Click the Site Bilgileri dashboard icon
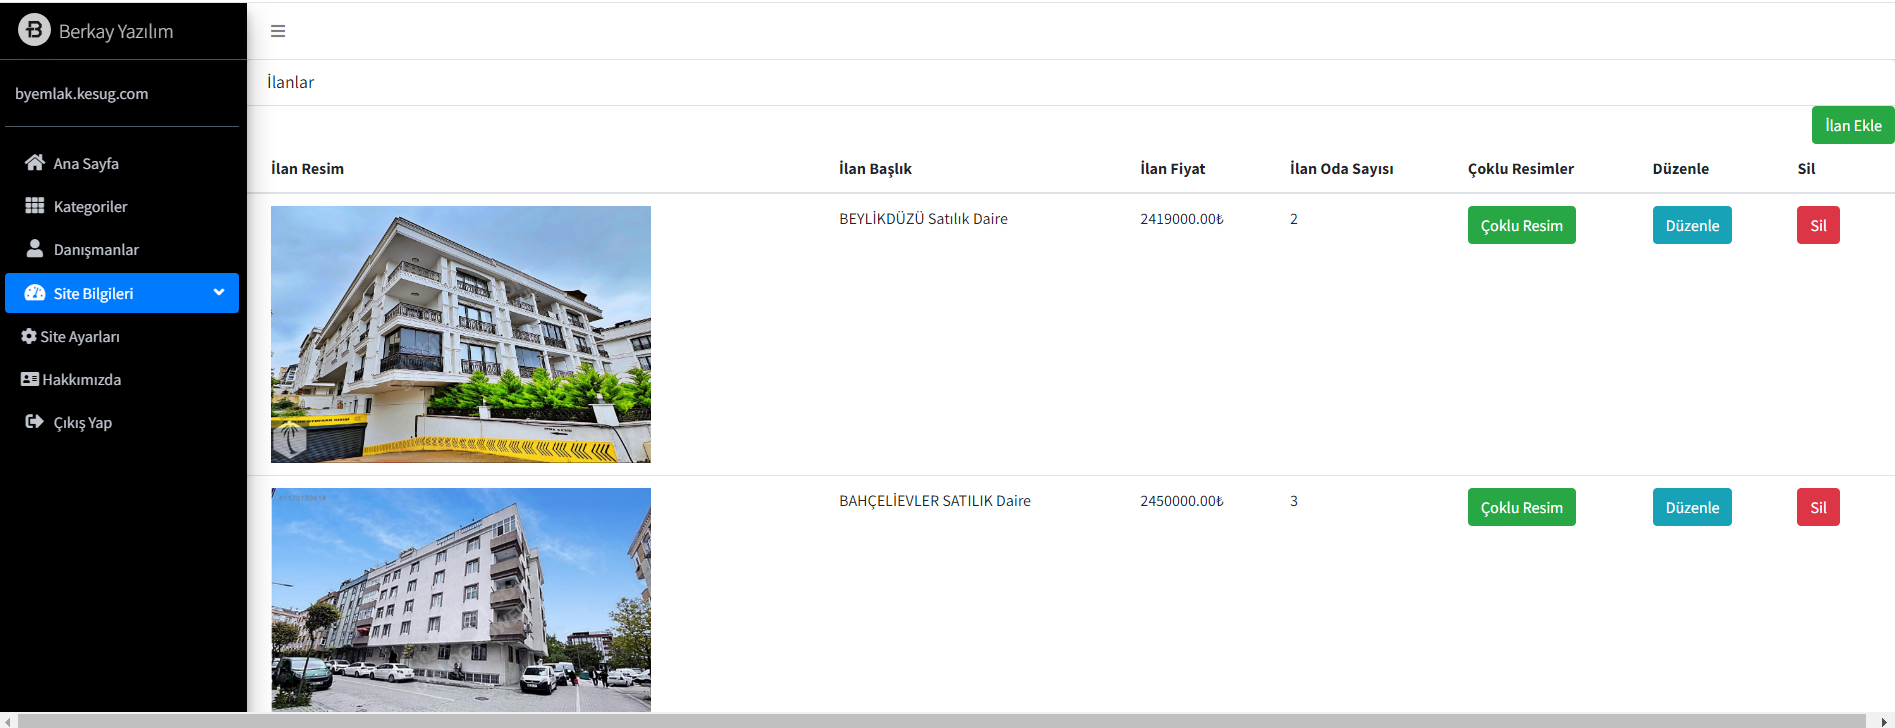Screen dimensions: 1895x728 [x=35, y=293]
